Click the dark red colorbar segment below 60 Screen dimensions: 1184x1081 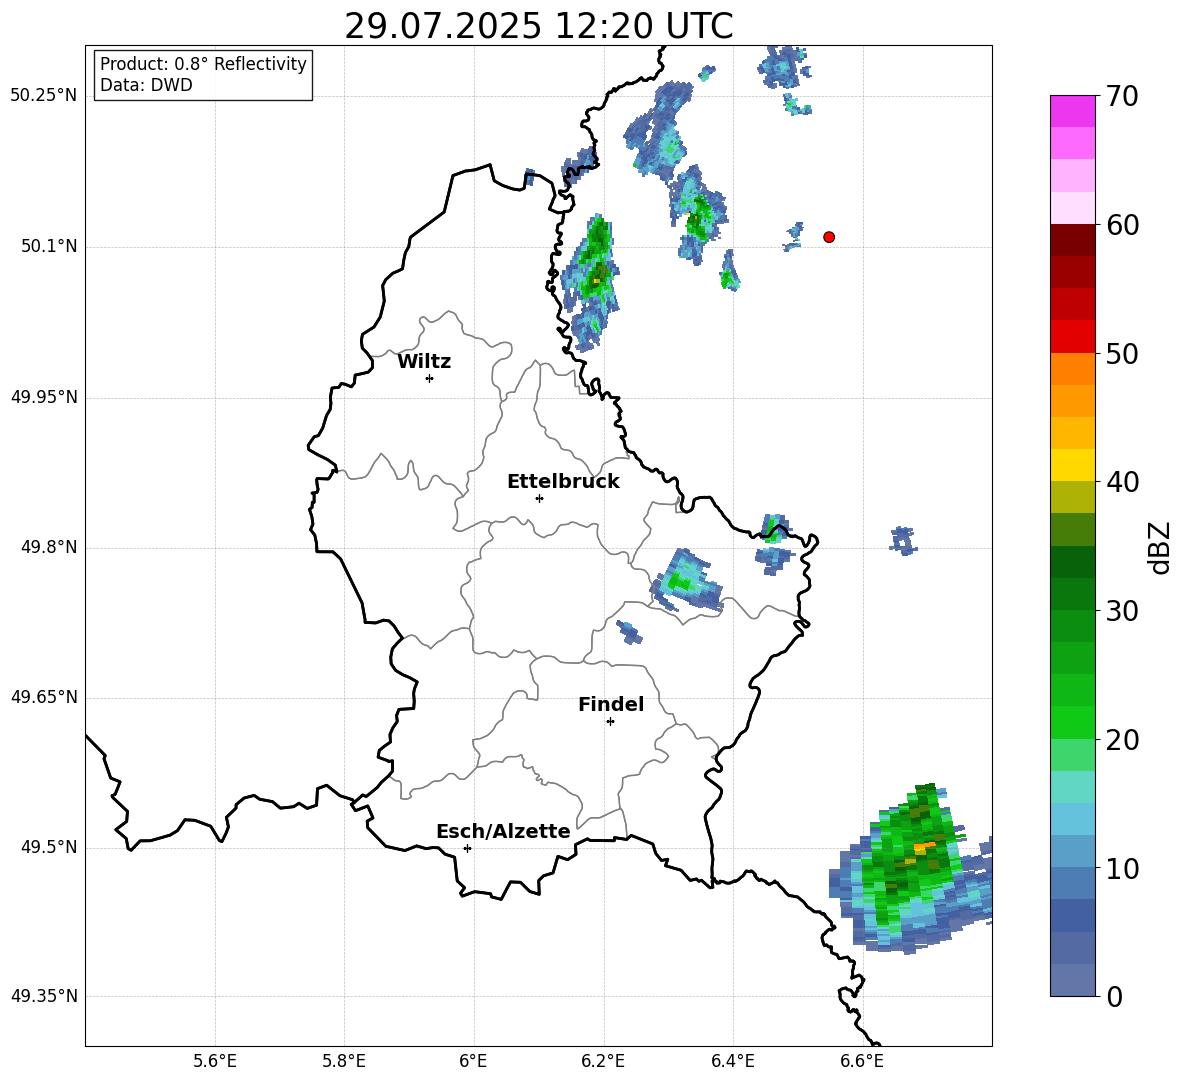(1073, 240)
